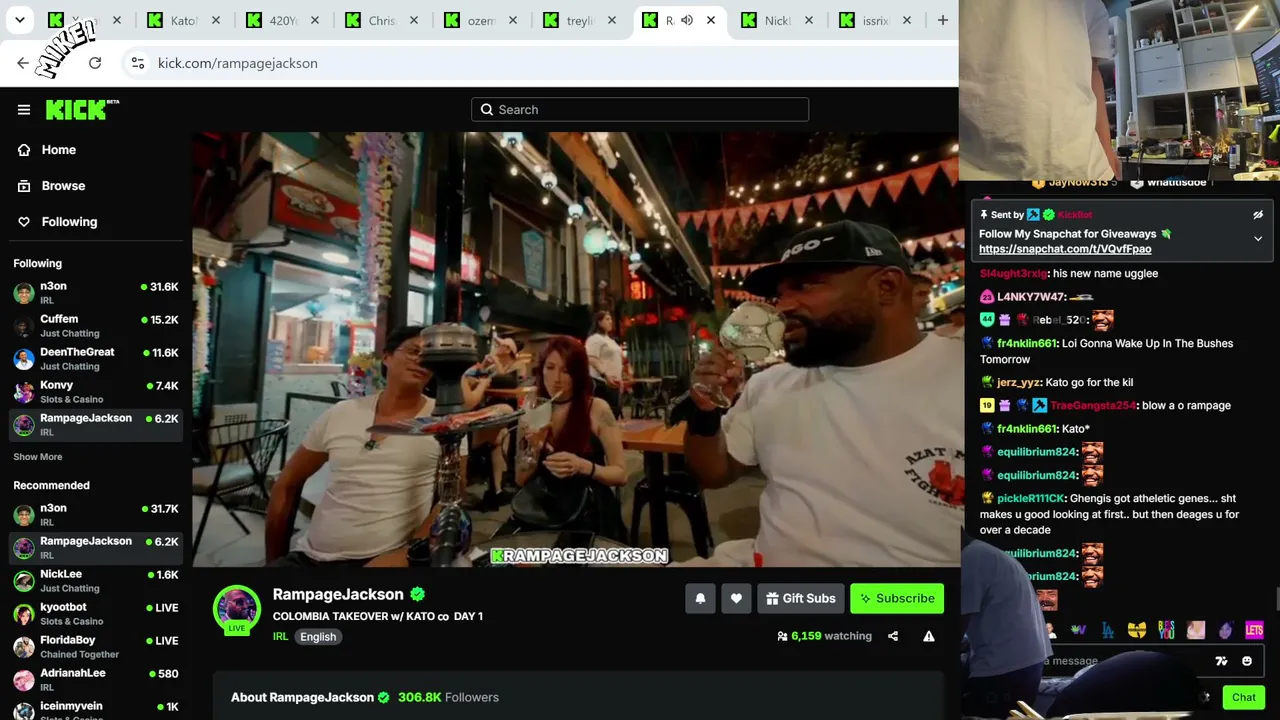
Task: Click the browser address bar URL
Action: click(x=238, y=63)
